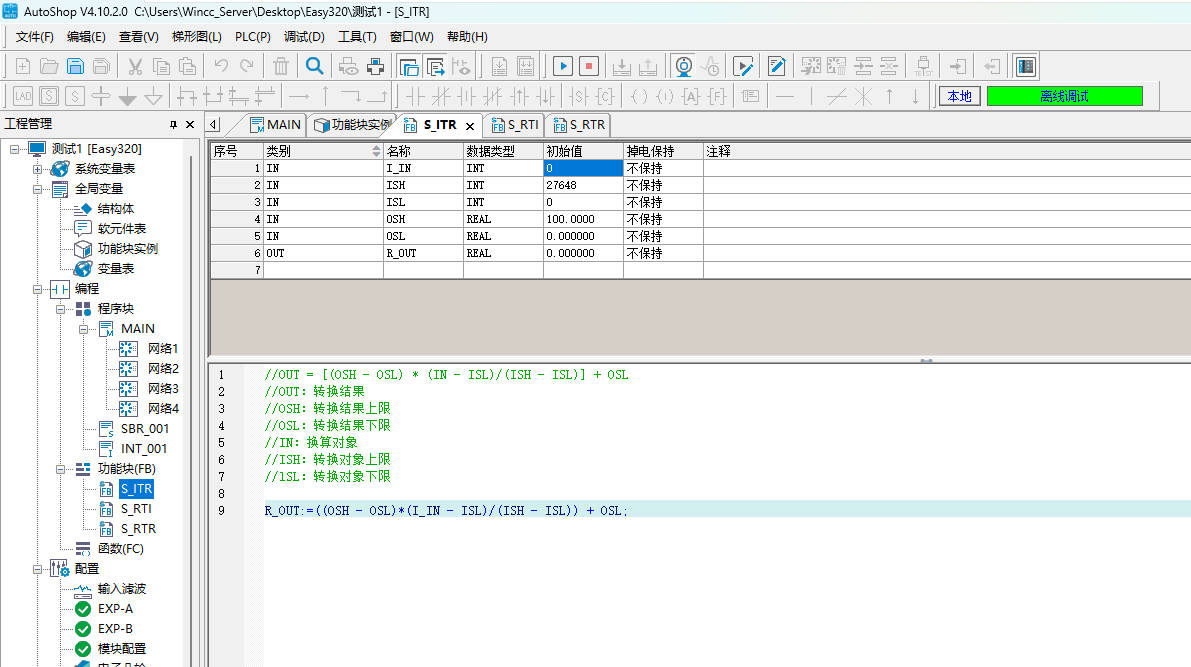Collapse the 功能块(FB) tree node

coord(61,469)
